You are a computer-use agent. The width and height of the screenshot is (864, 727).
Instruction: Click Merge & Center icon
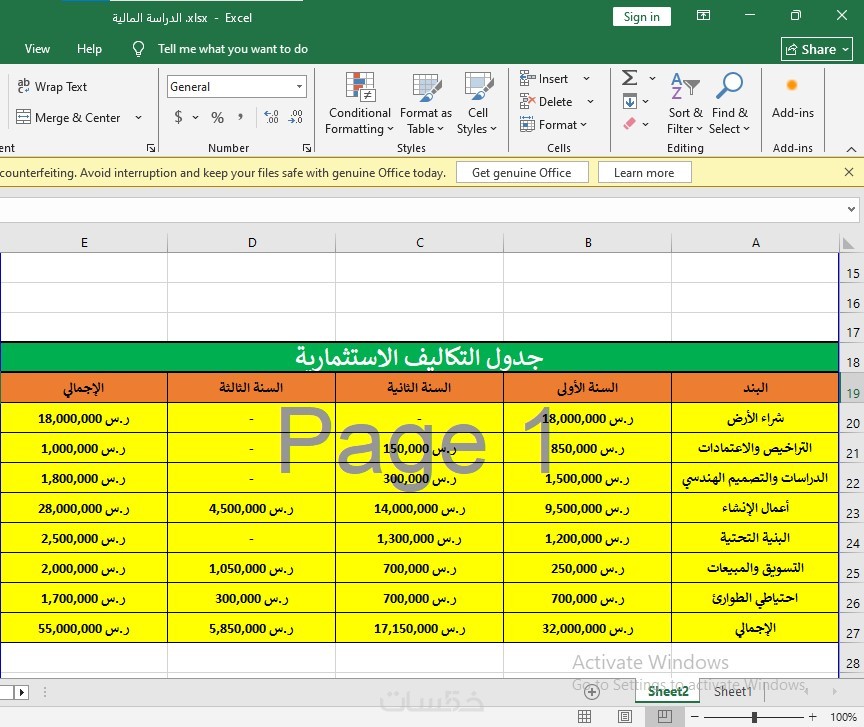coord(23,117)
